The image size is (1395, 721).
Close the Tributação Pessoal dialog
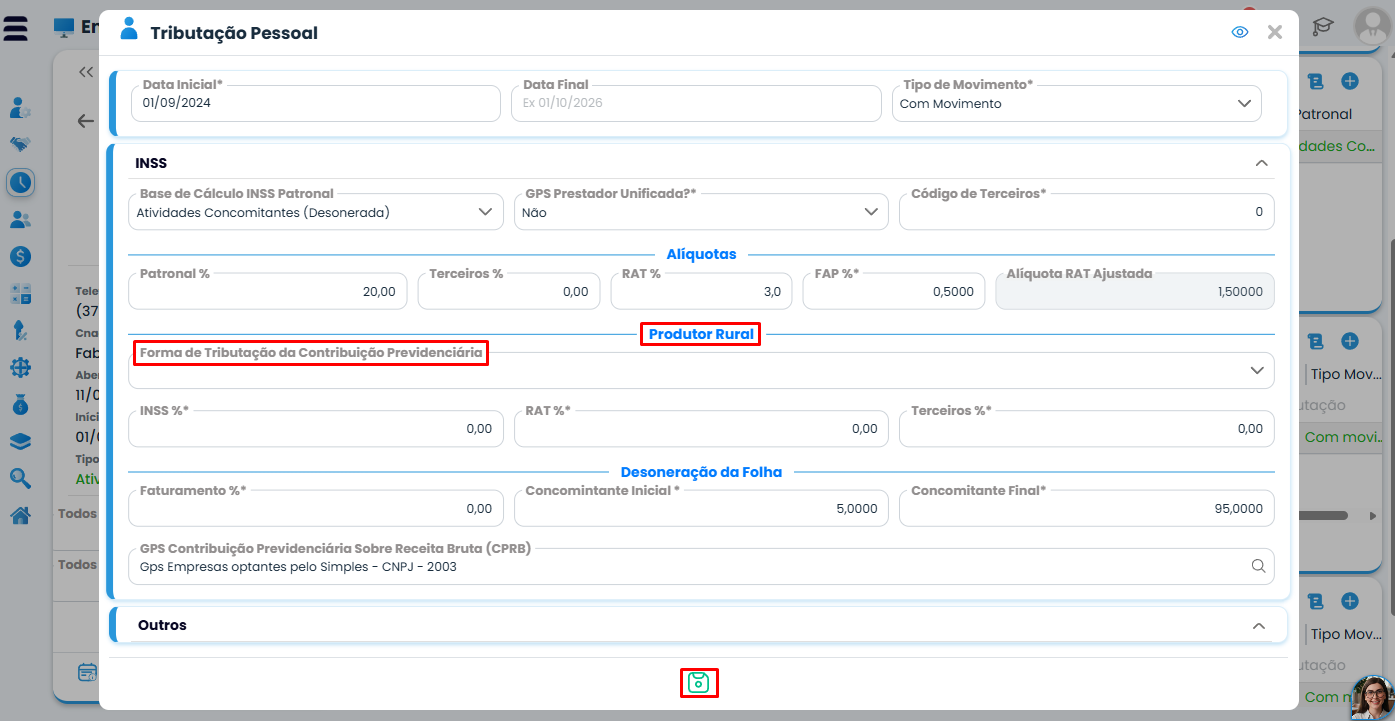coord(1275,32)
